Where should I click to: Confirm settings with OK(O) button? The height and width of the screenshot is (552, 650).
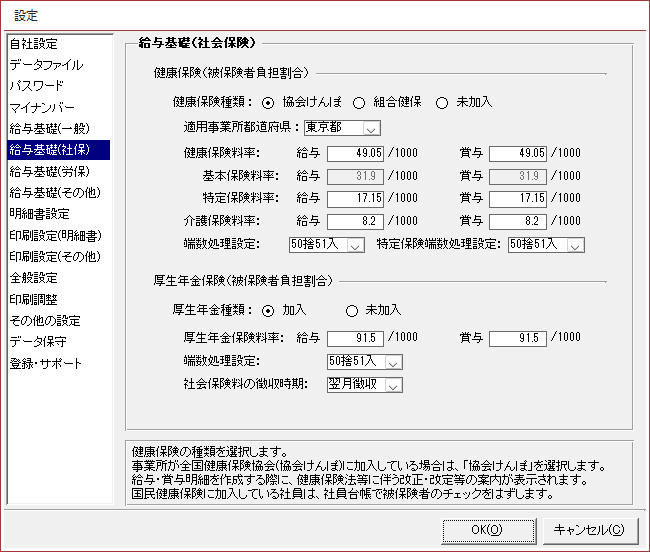(x=489, y=530)
